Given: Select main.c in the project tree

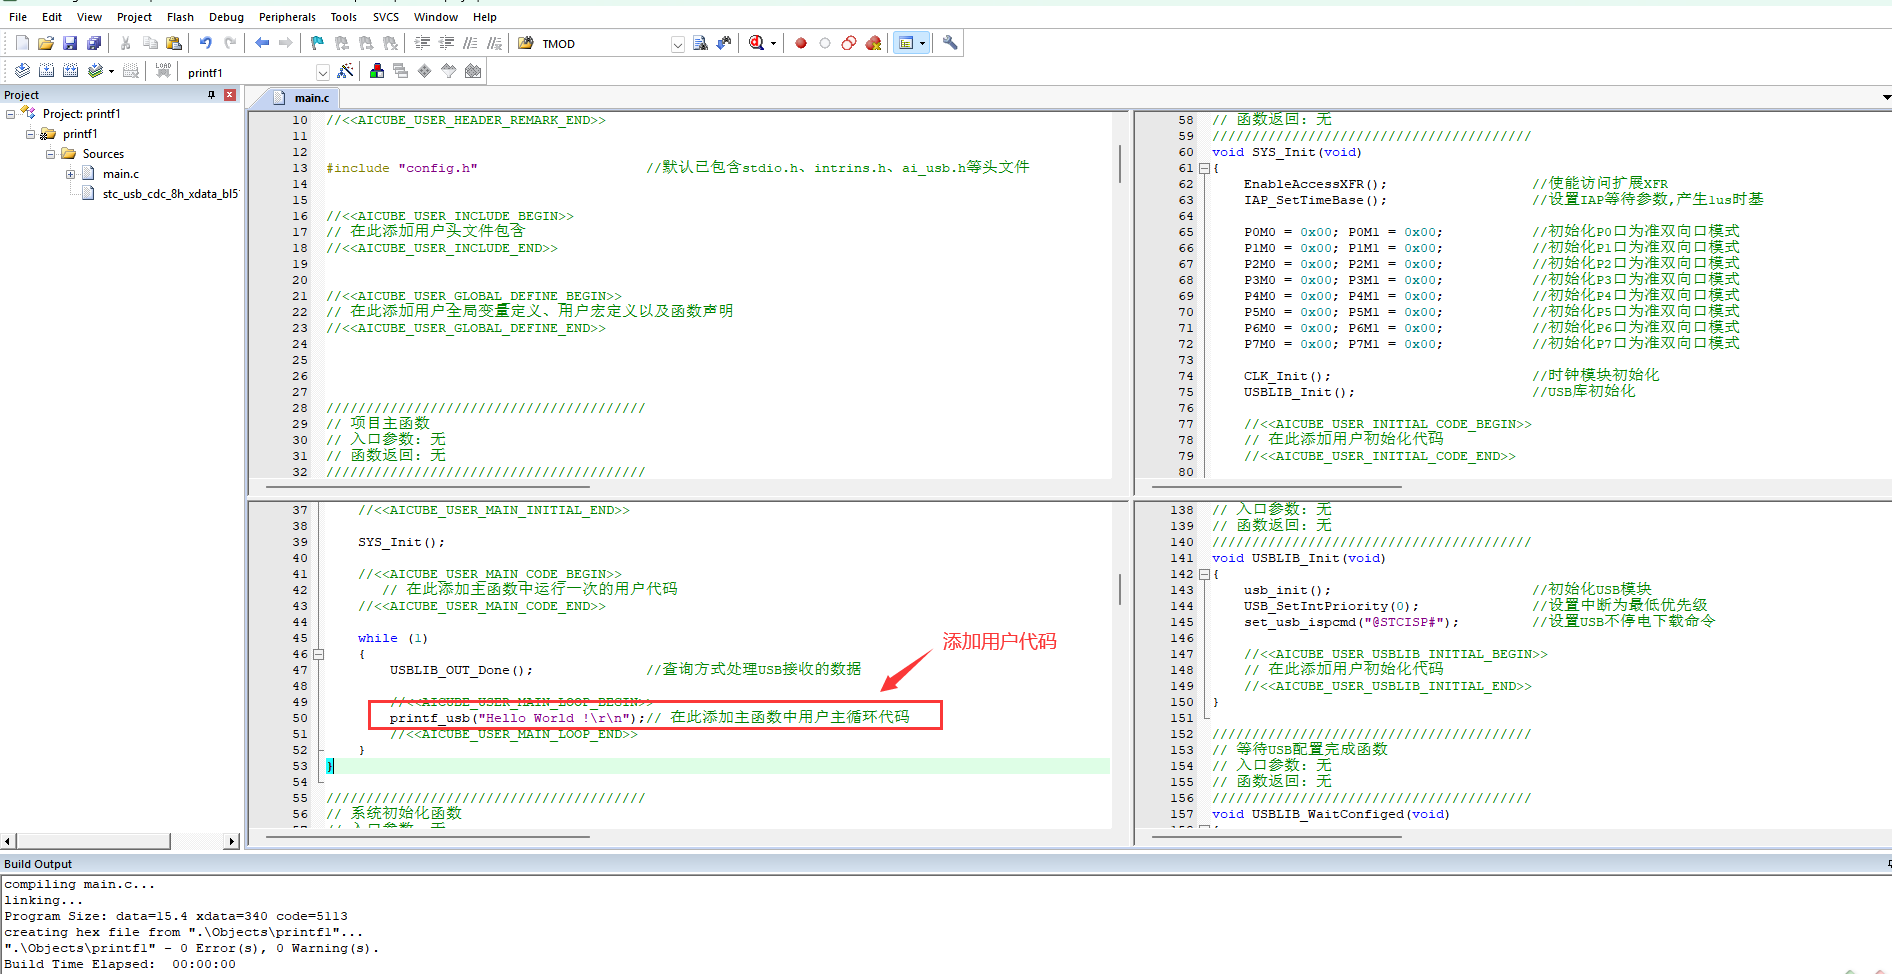Looking at the screenshot, I should pyautogui.click(x=120, y=174).
